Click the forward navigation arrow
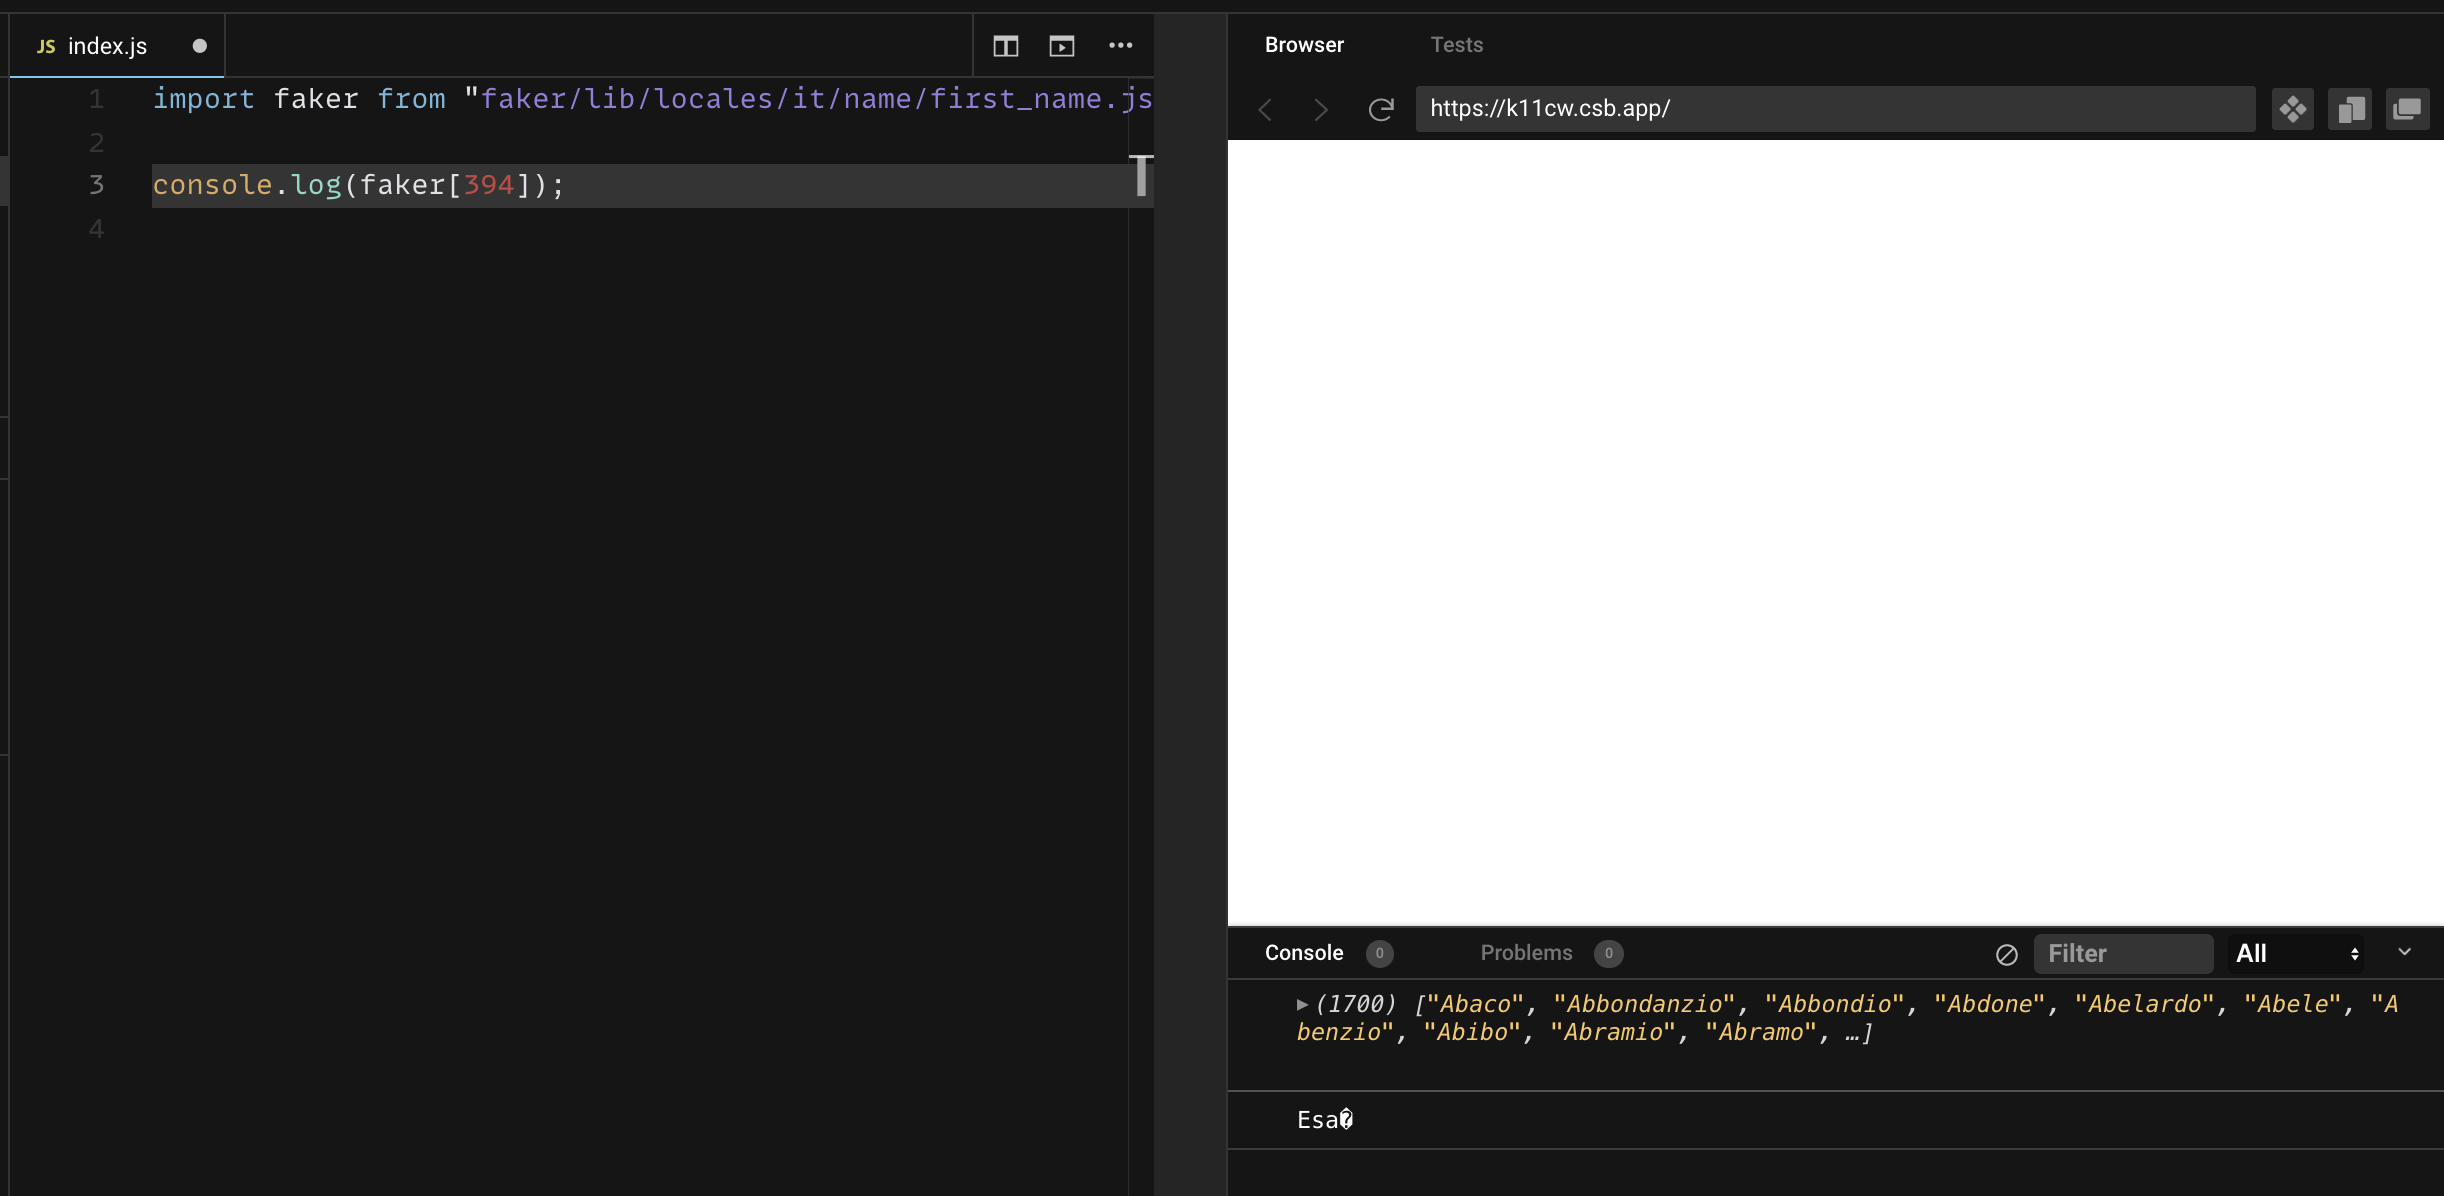 1319,109
